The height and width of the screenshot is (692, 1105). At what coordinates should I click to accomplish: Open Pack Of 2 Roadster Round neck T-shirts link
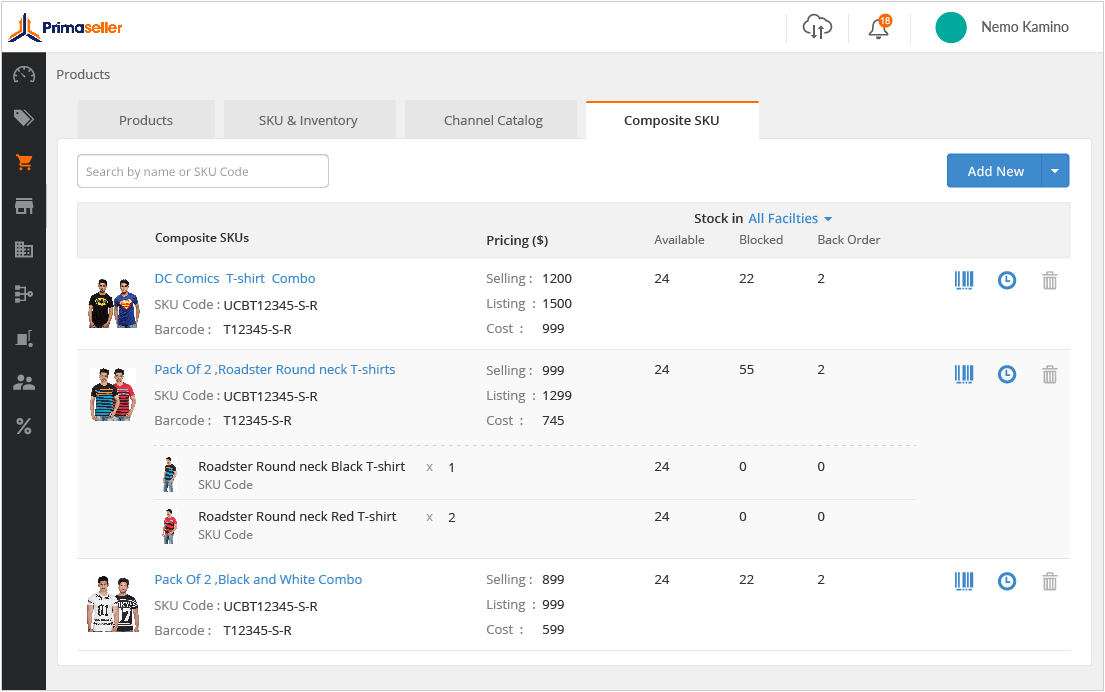pyautogui.click(x=275, y=369)
